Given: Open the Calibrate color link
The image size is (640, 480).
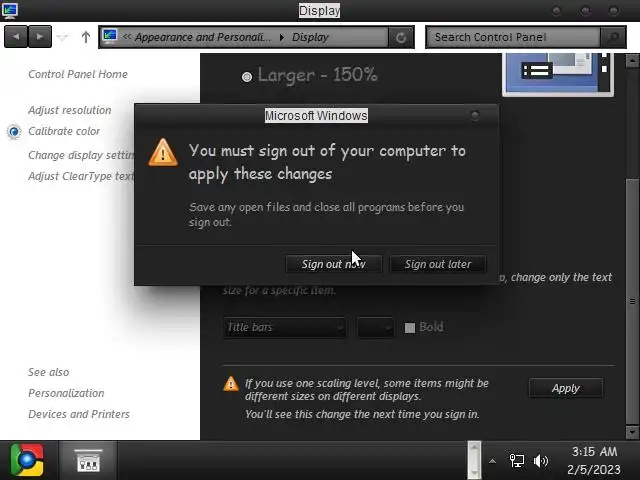Looking at the screenshot, I should click(64, 131).
